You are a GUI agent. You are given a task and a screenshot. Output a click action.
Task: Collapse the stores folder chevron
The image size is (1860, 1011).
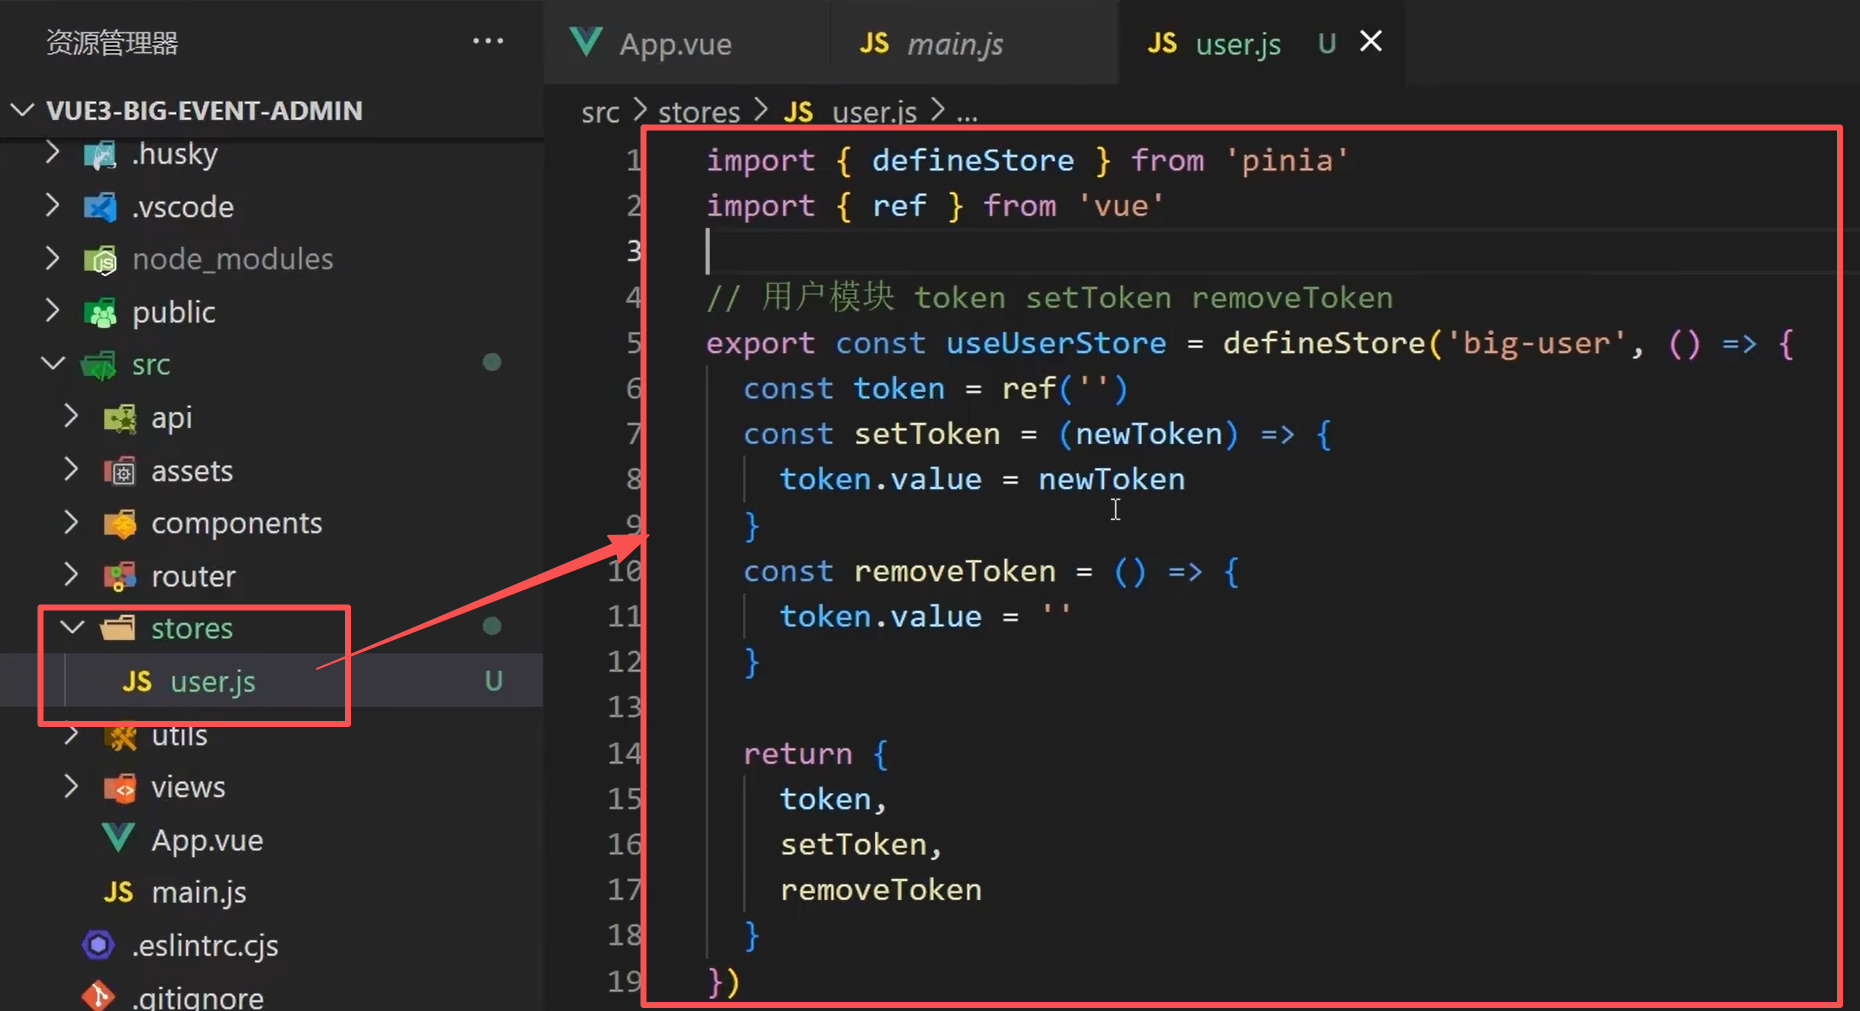72,628
